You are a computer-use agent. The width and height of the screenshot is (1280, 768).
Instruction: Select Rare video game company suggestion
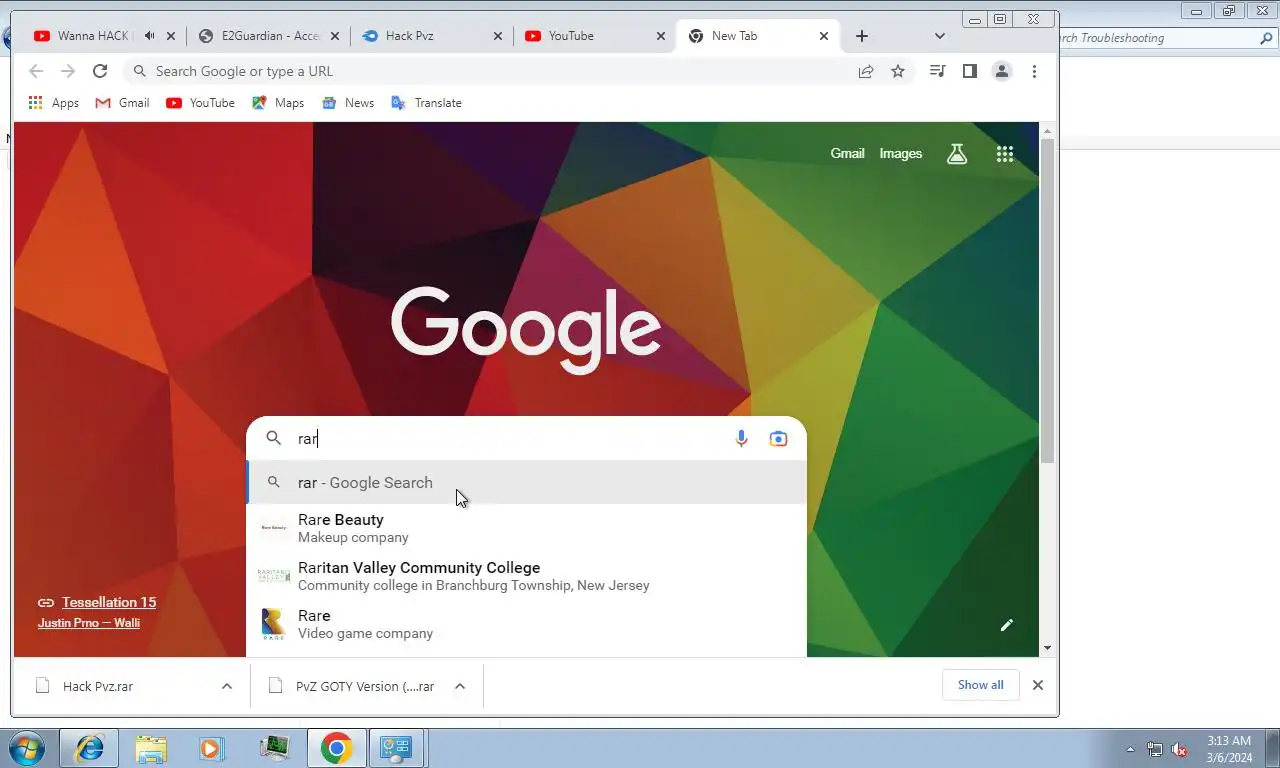tap(526, 624)
